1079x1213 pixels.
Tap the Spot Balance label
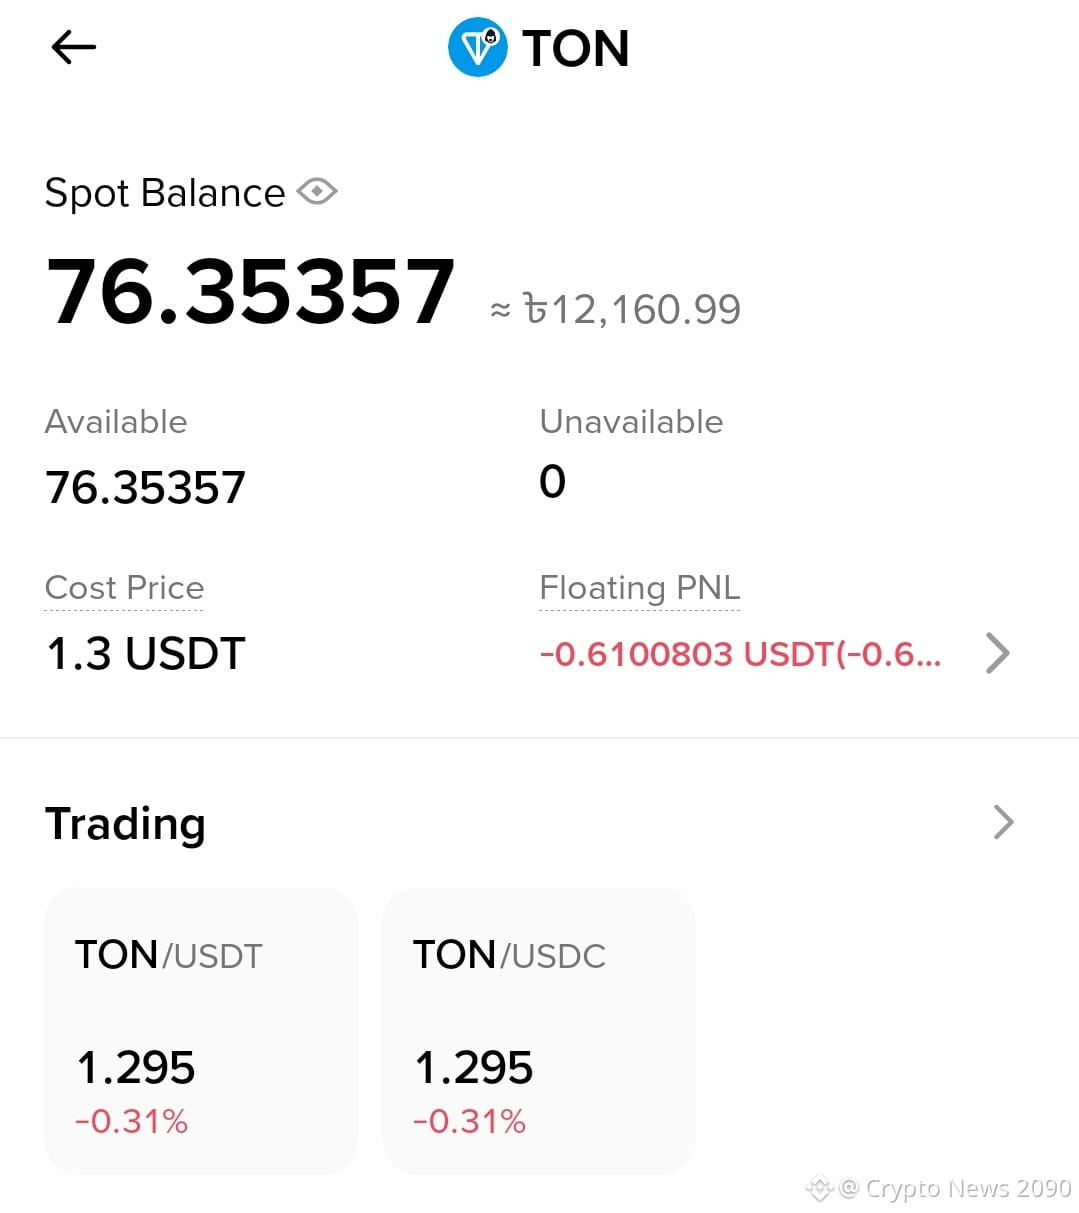tap(165, 193)
